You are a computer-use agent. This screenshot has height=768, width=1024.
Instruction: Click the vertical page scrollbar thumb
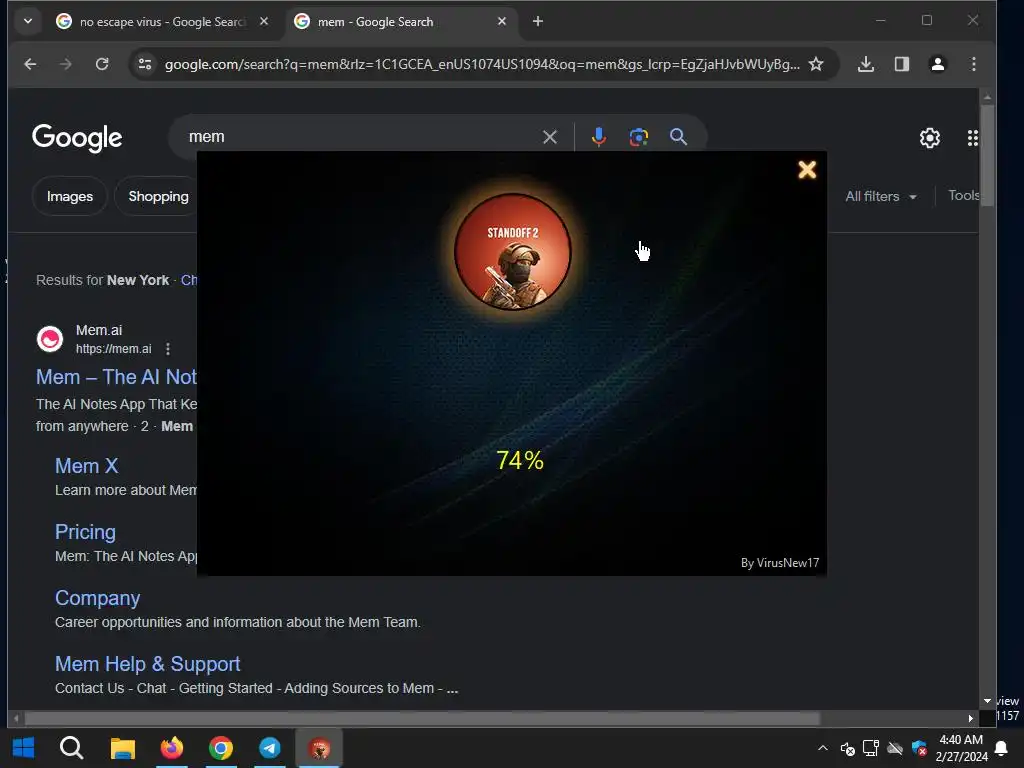(x=987, y=155)
